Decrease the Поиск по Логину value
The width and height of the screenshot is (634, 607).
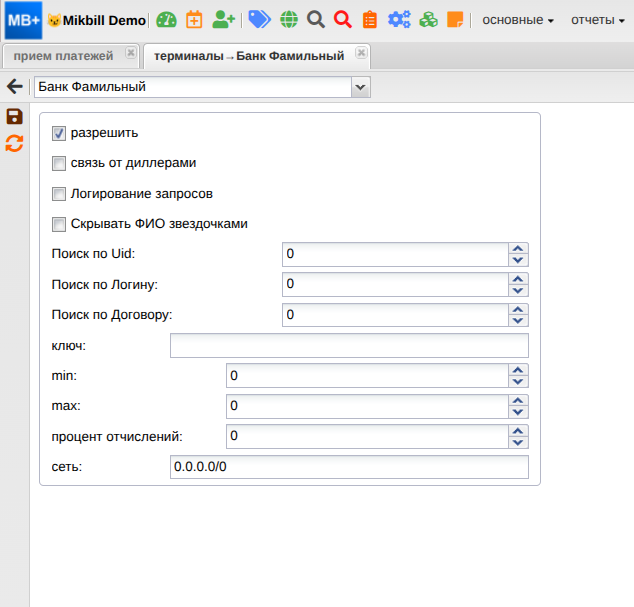coord(518,291)
